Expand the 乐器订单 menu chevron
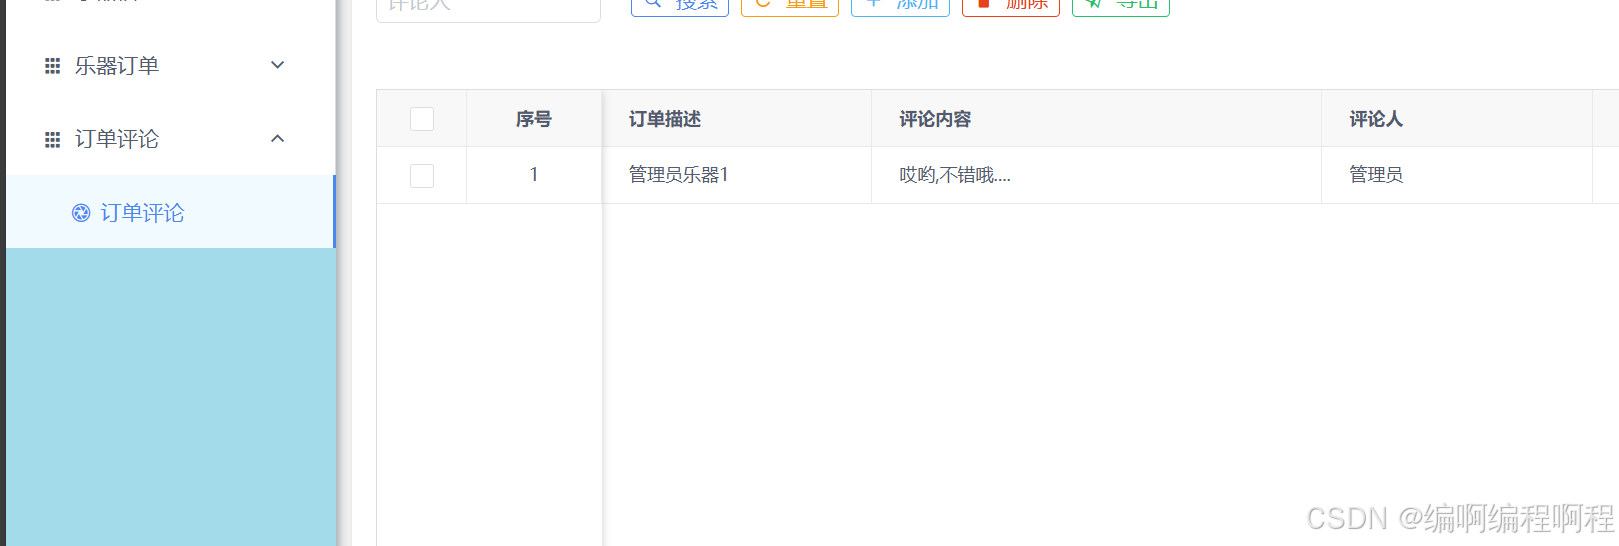The width and height of the screenshot is (1619, 546). [278, 65]
